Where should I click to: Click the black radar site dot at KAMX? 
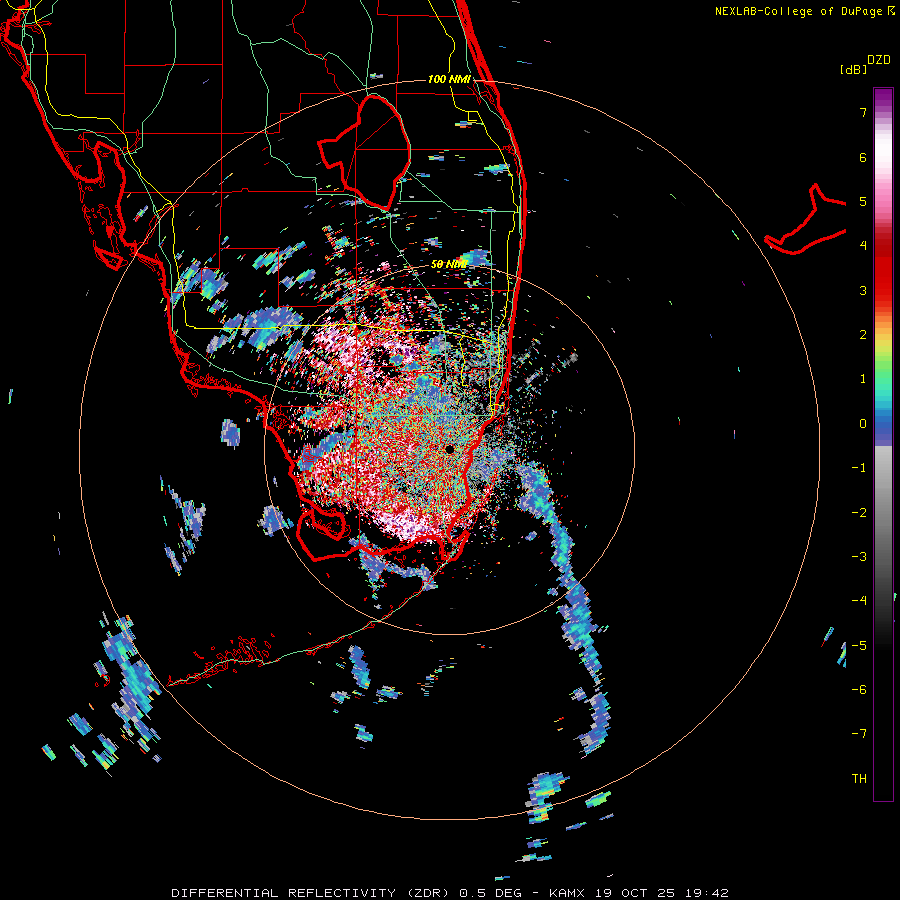(x=449, y=449)
